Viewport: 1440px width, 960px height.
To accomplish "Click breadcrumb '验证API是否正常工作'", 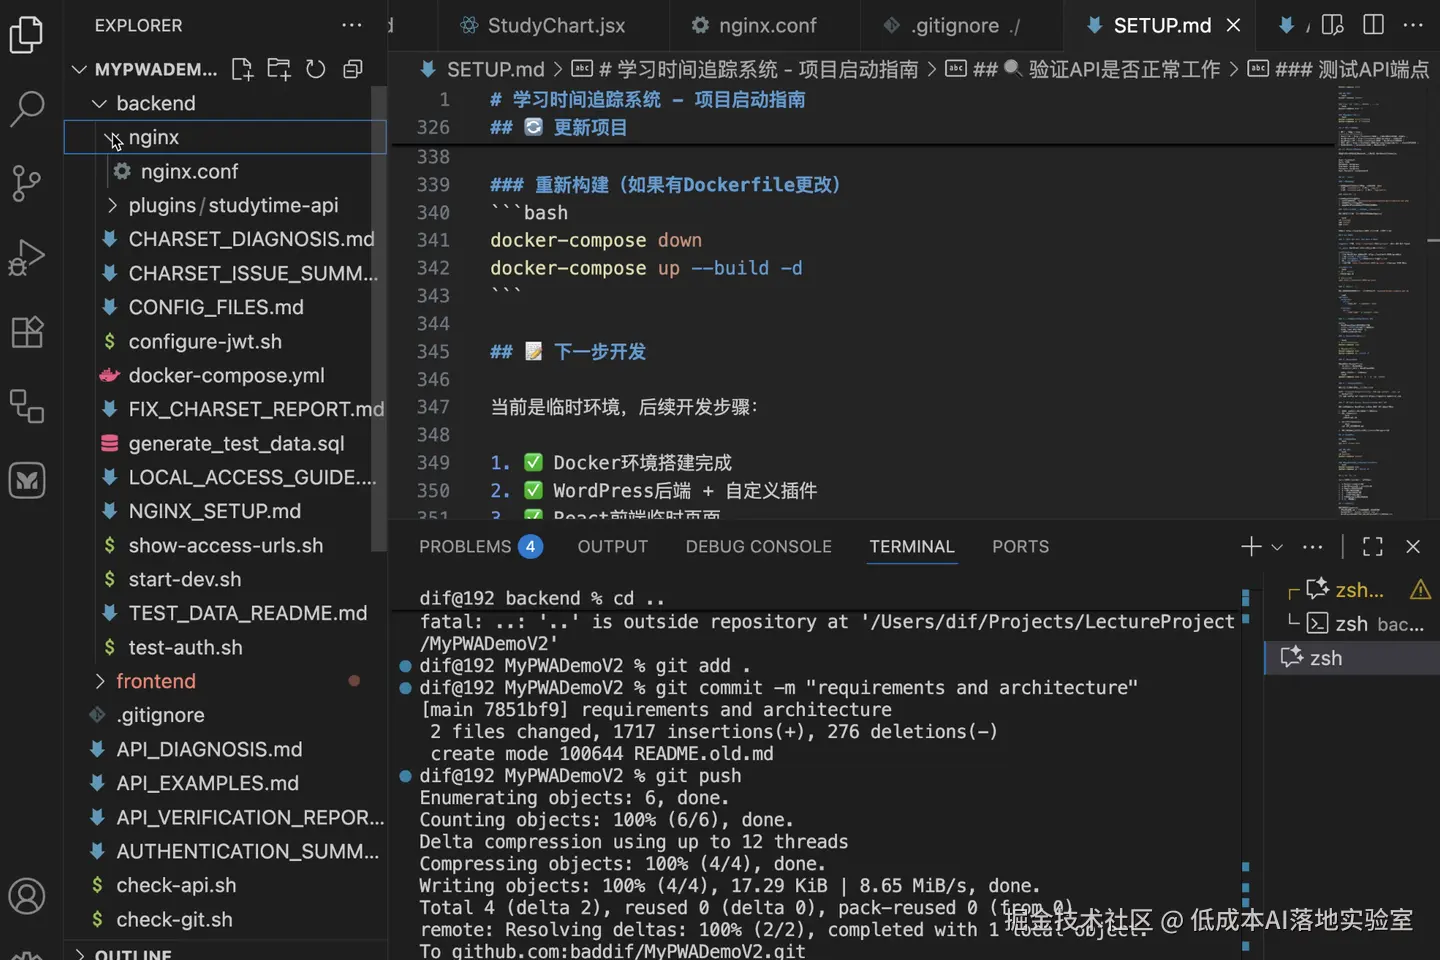I will (x=1124, y=69).
